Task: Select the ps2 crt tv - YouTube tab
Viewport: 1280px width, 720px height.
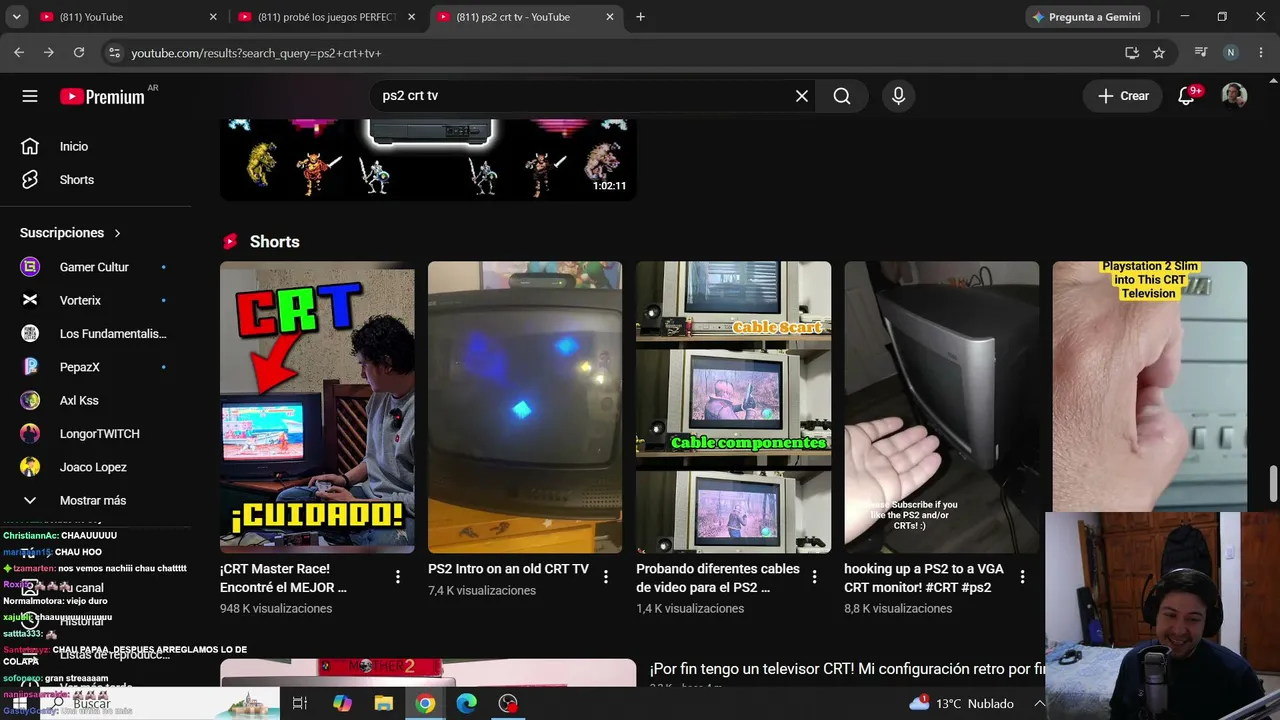Action: point(524,17)
